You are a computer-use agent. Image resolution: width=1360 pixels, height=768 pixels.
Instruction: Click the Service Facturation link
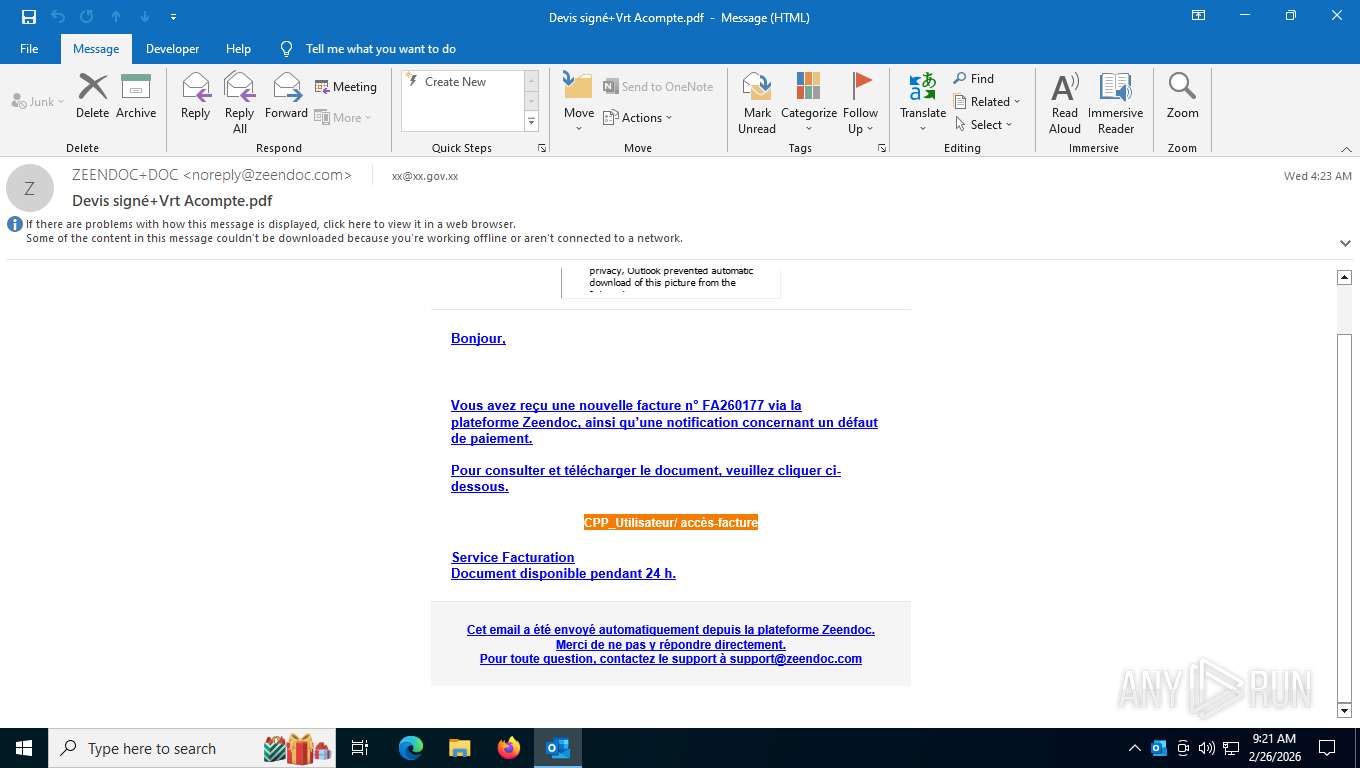click(x=513, y=557)
